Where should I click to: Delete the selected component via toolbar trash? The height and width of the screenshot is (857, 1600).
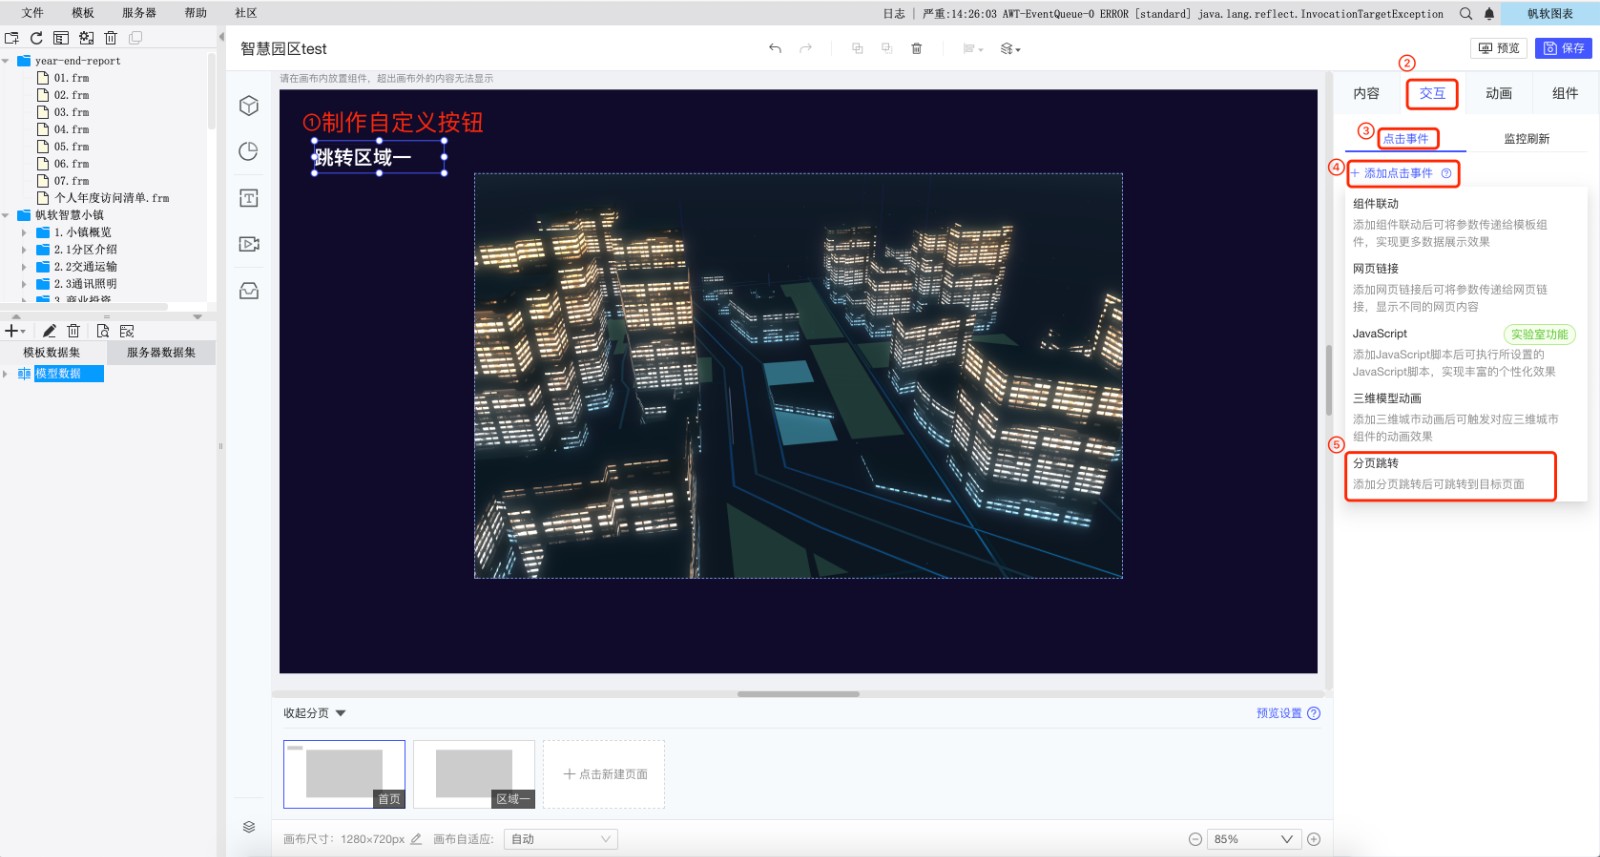[917, 48]
